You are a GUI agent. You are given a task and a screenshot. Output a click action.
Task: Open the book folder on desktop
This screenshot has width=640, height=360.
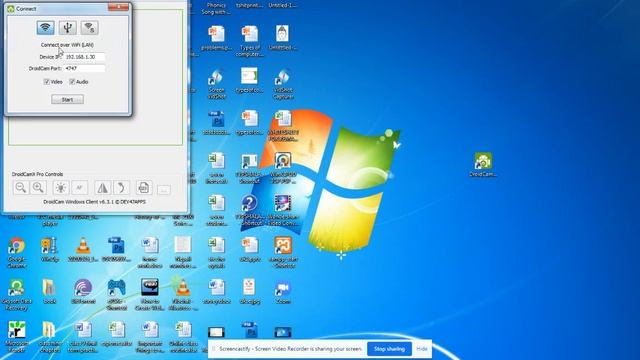(49, 291)
